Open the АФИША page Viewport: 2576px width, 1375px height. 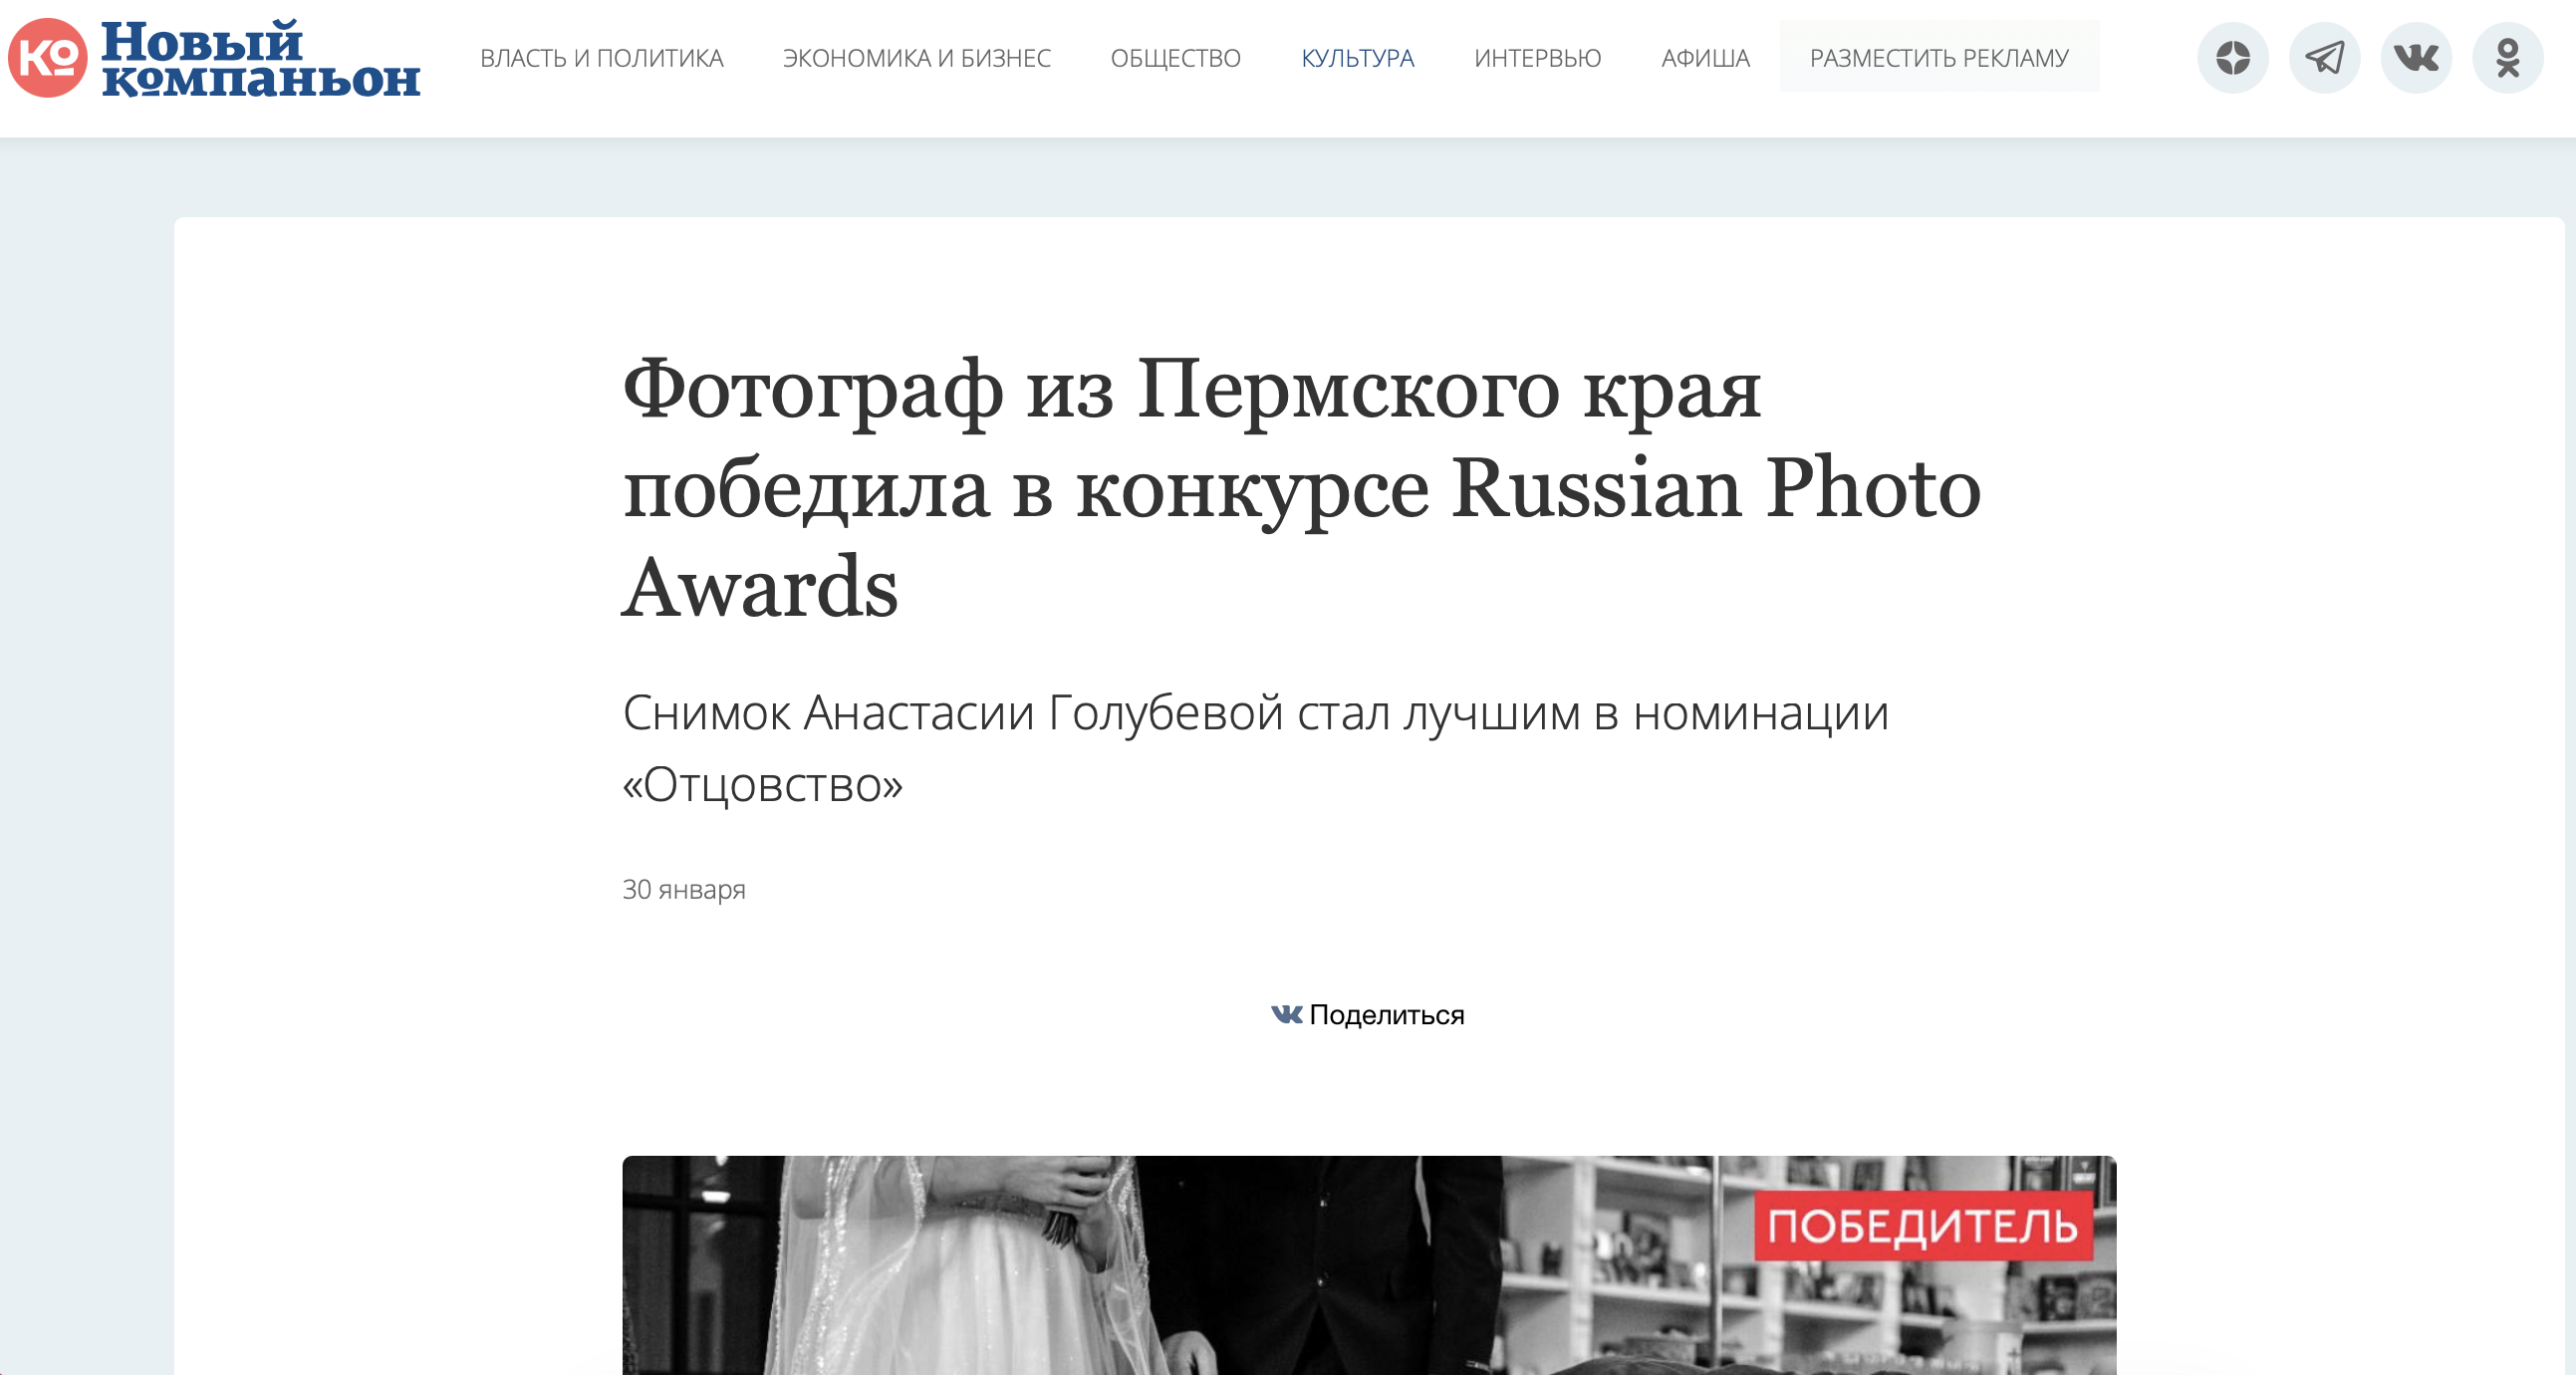click(x=1705, y=59)
